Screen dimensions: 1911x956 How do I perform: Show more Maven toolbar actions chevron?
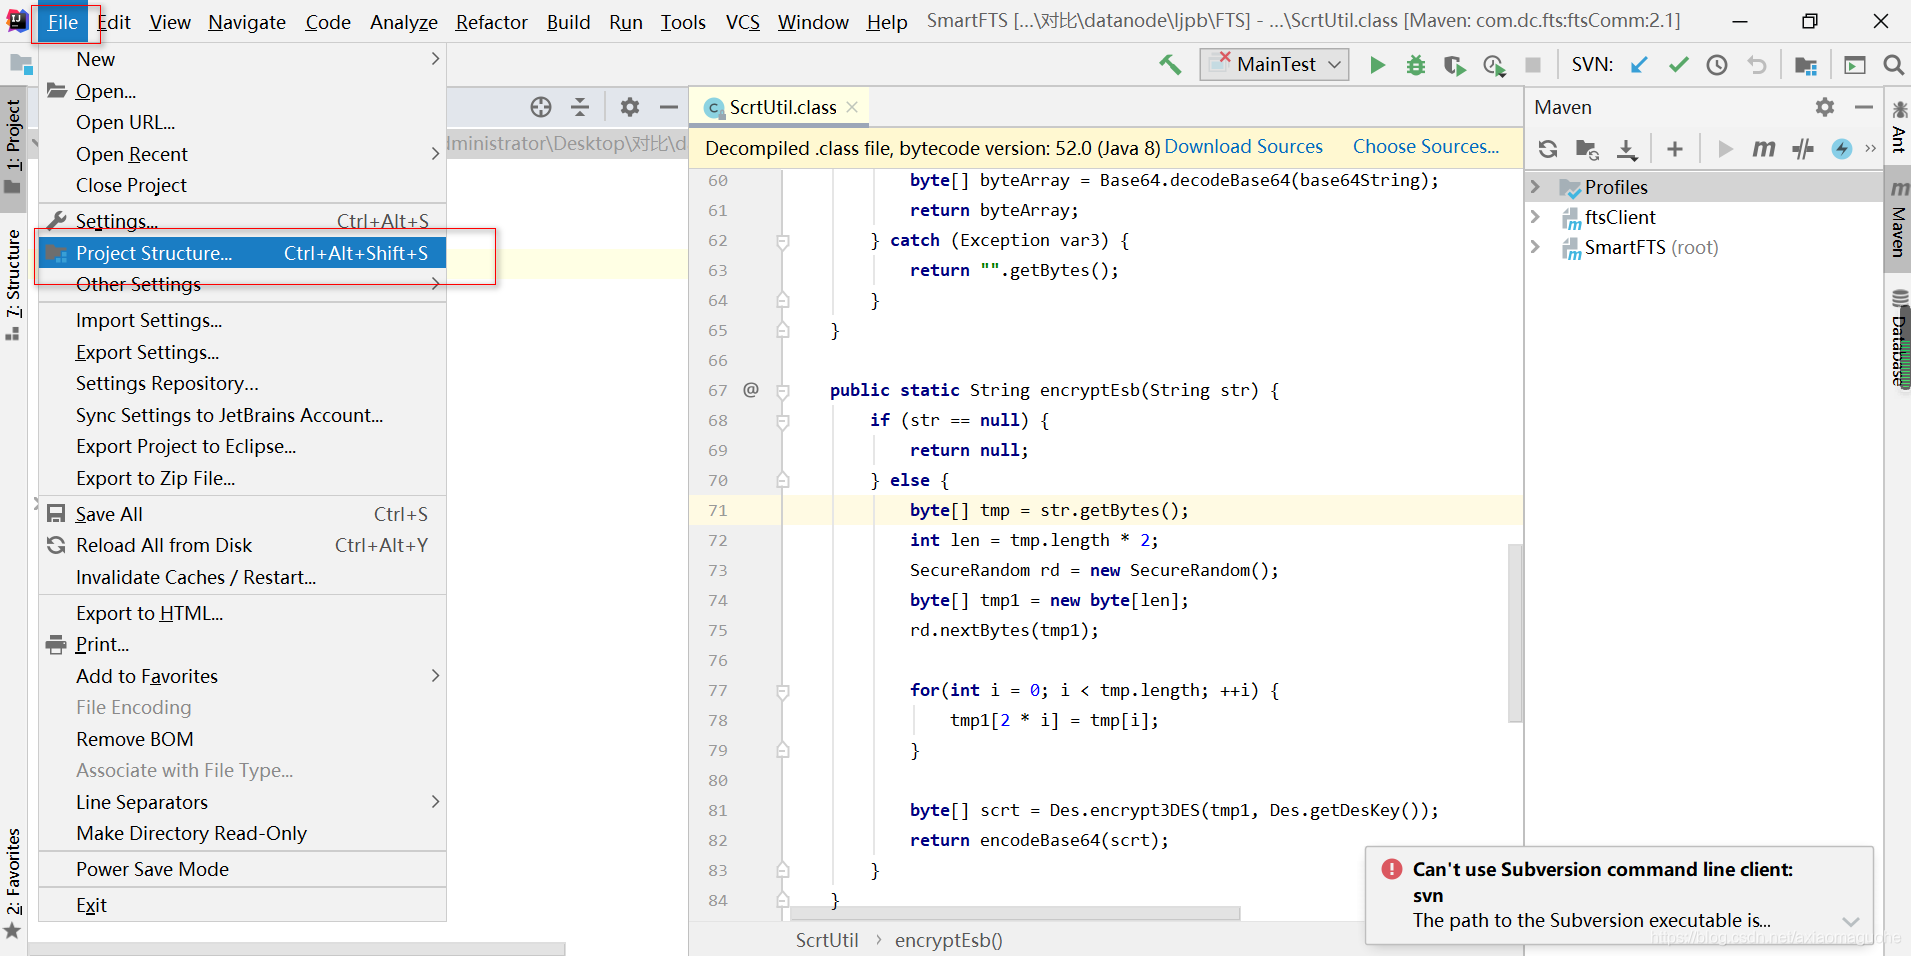coord(1870,149)
